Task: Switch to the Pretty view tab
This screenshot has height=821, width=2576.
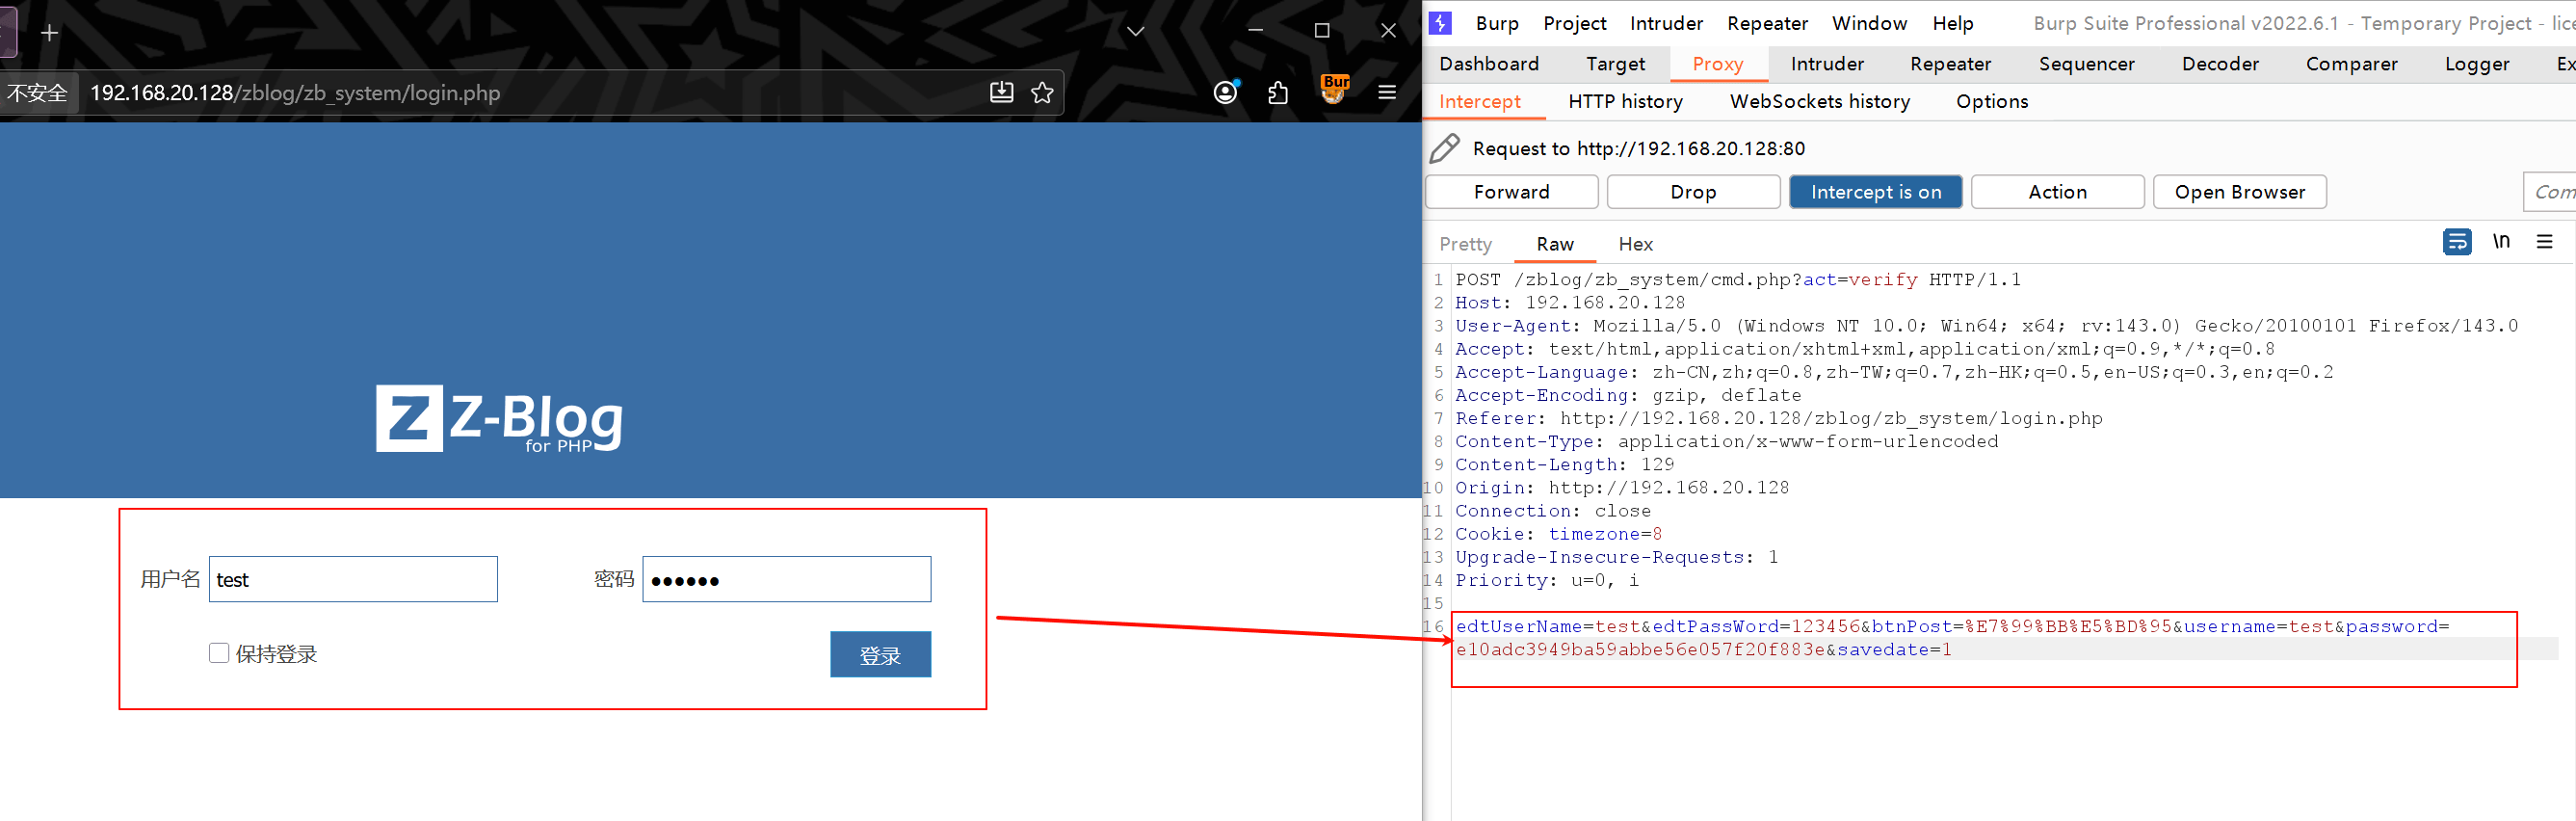Action: 1465,244
